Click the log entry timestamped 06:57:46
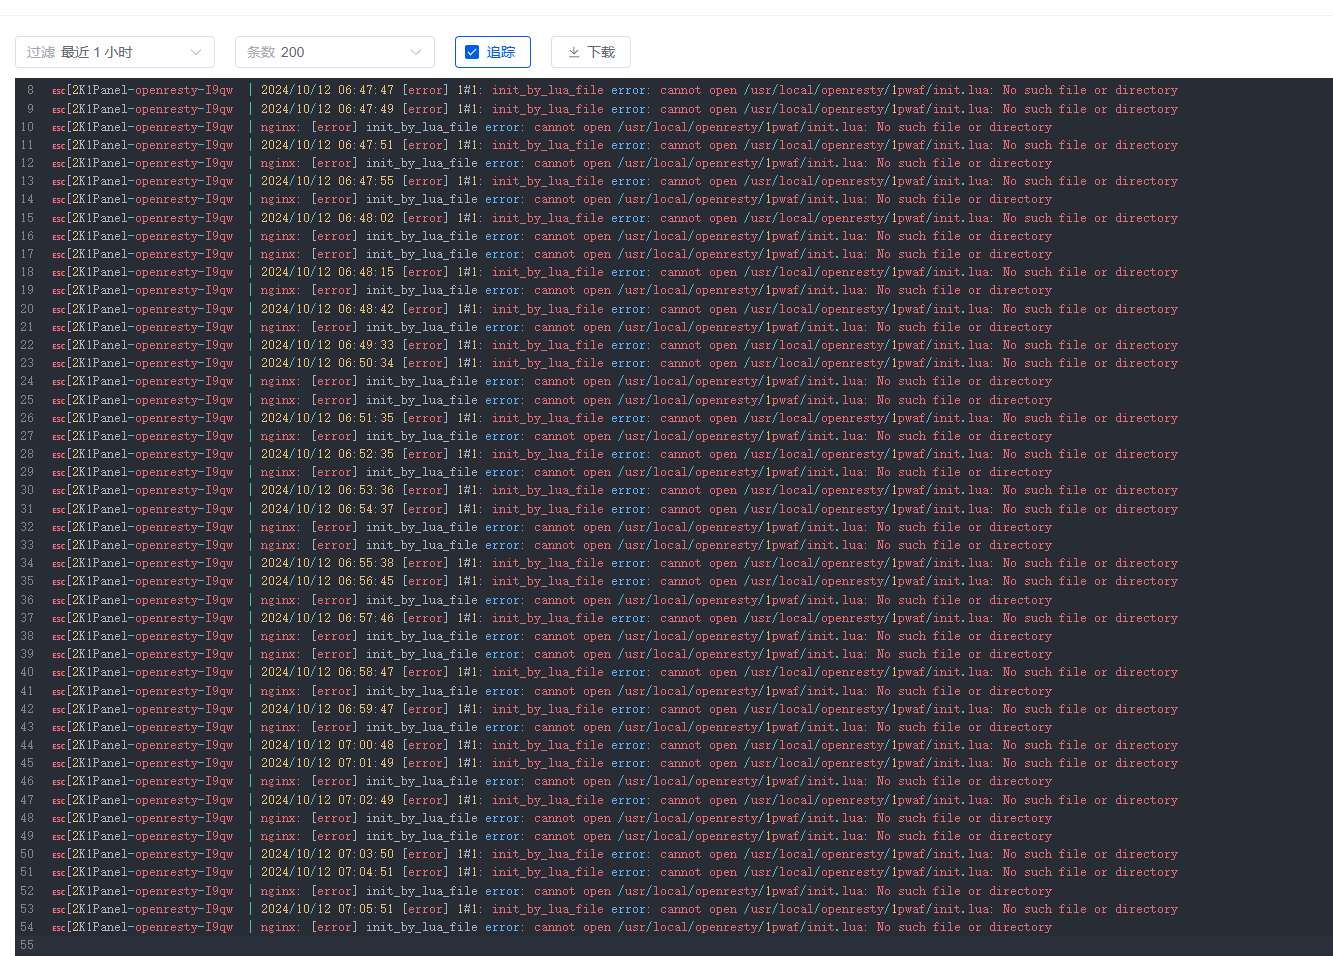 coord(615,618)
